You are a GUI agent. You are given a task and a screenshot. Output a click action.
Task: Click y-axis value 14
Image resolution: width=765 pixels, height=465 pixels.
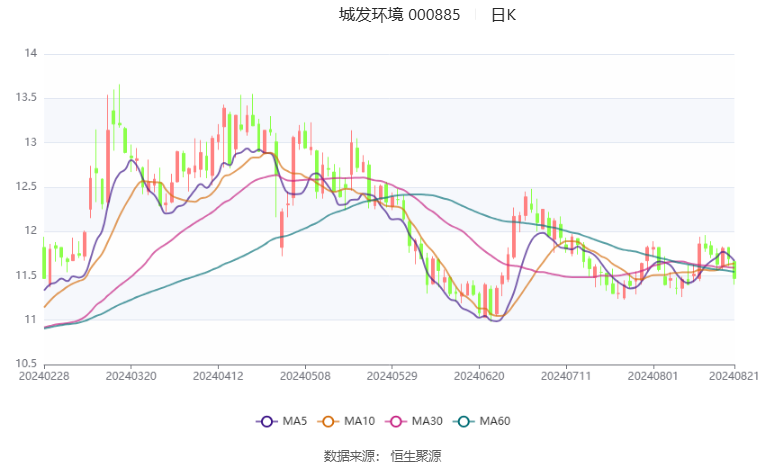click(x=31, y=53)
